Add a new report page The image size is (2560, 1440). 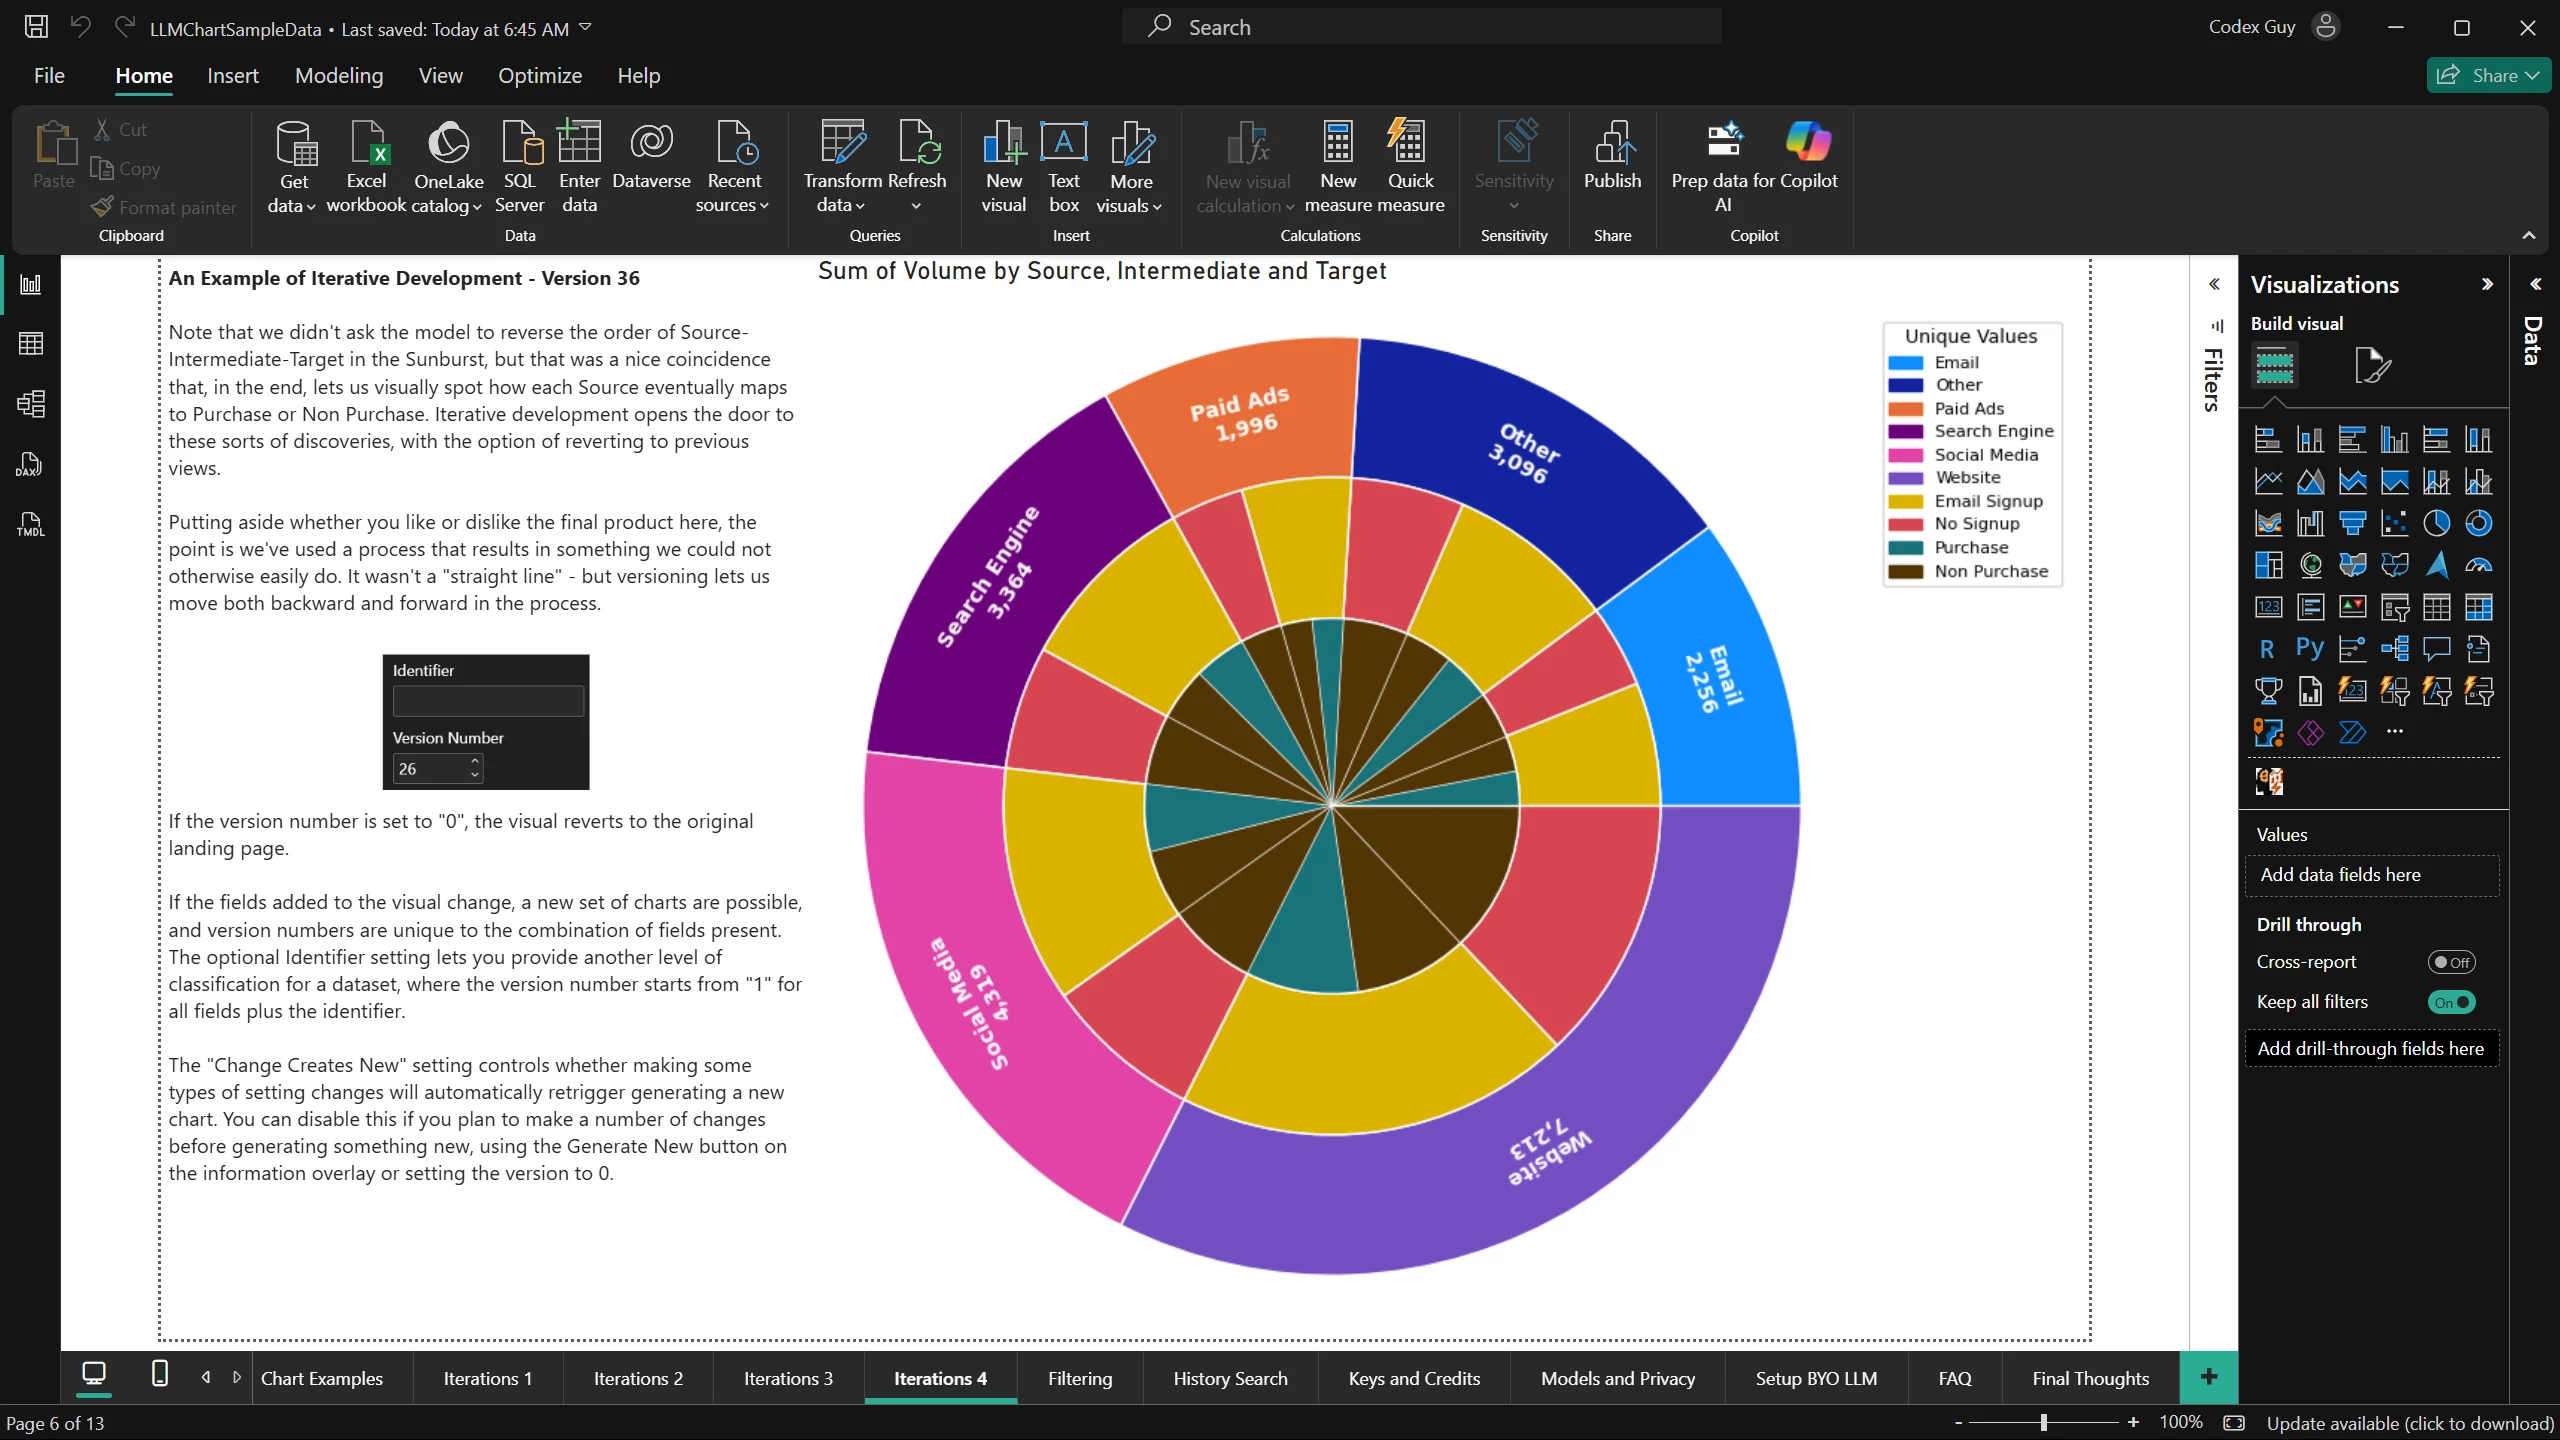2209,1377
